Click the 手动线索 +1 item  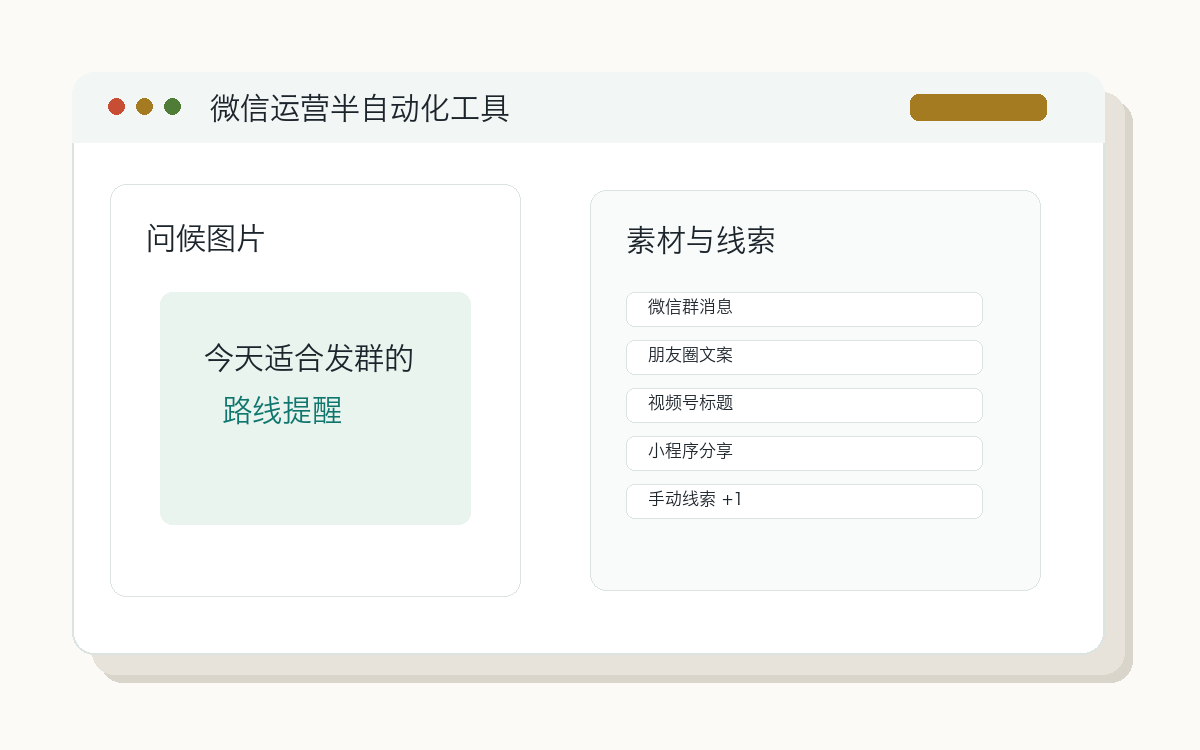804,501
